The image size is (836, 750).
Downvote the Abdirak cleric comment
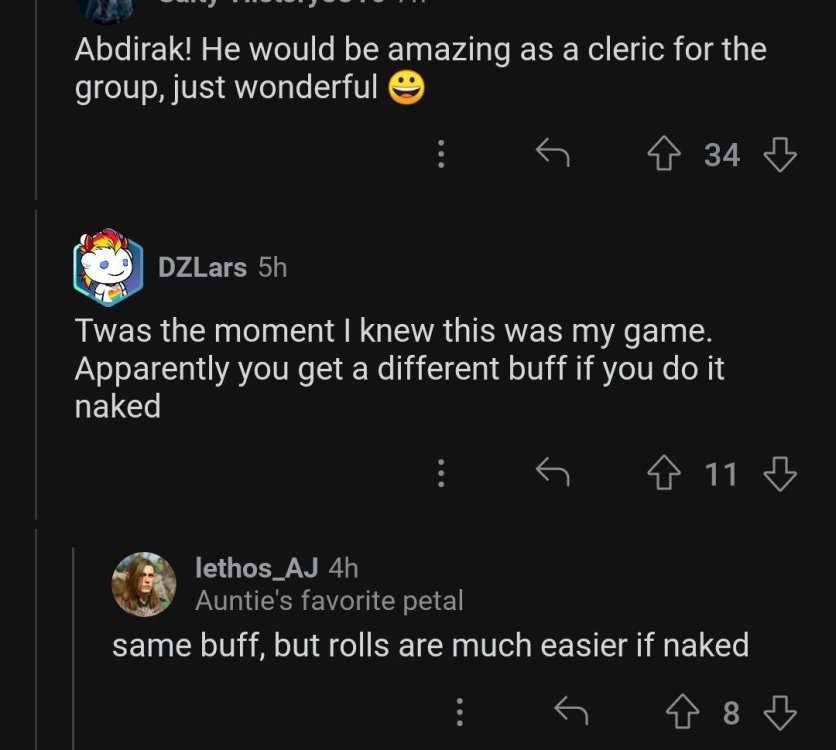779,154
